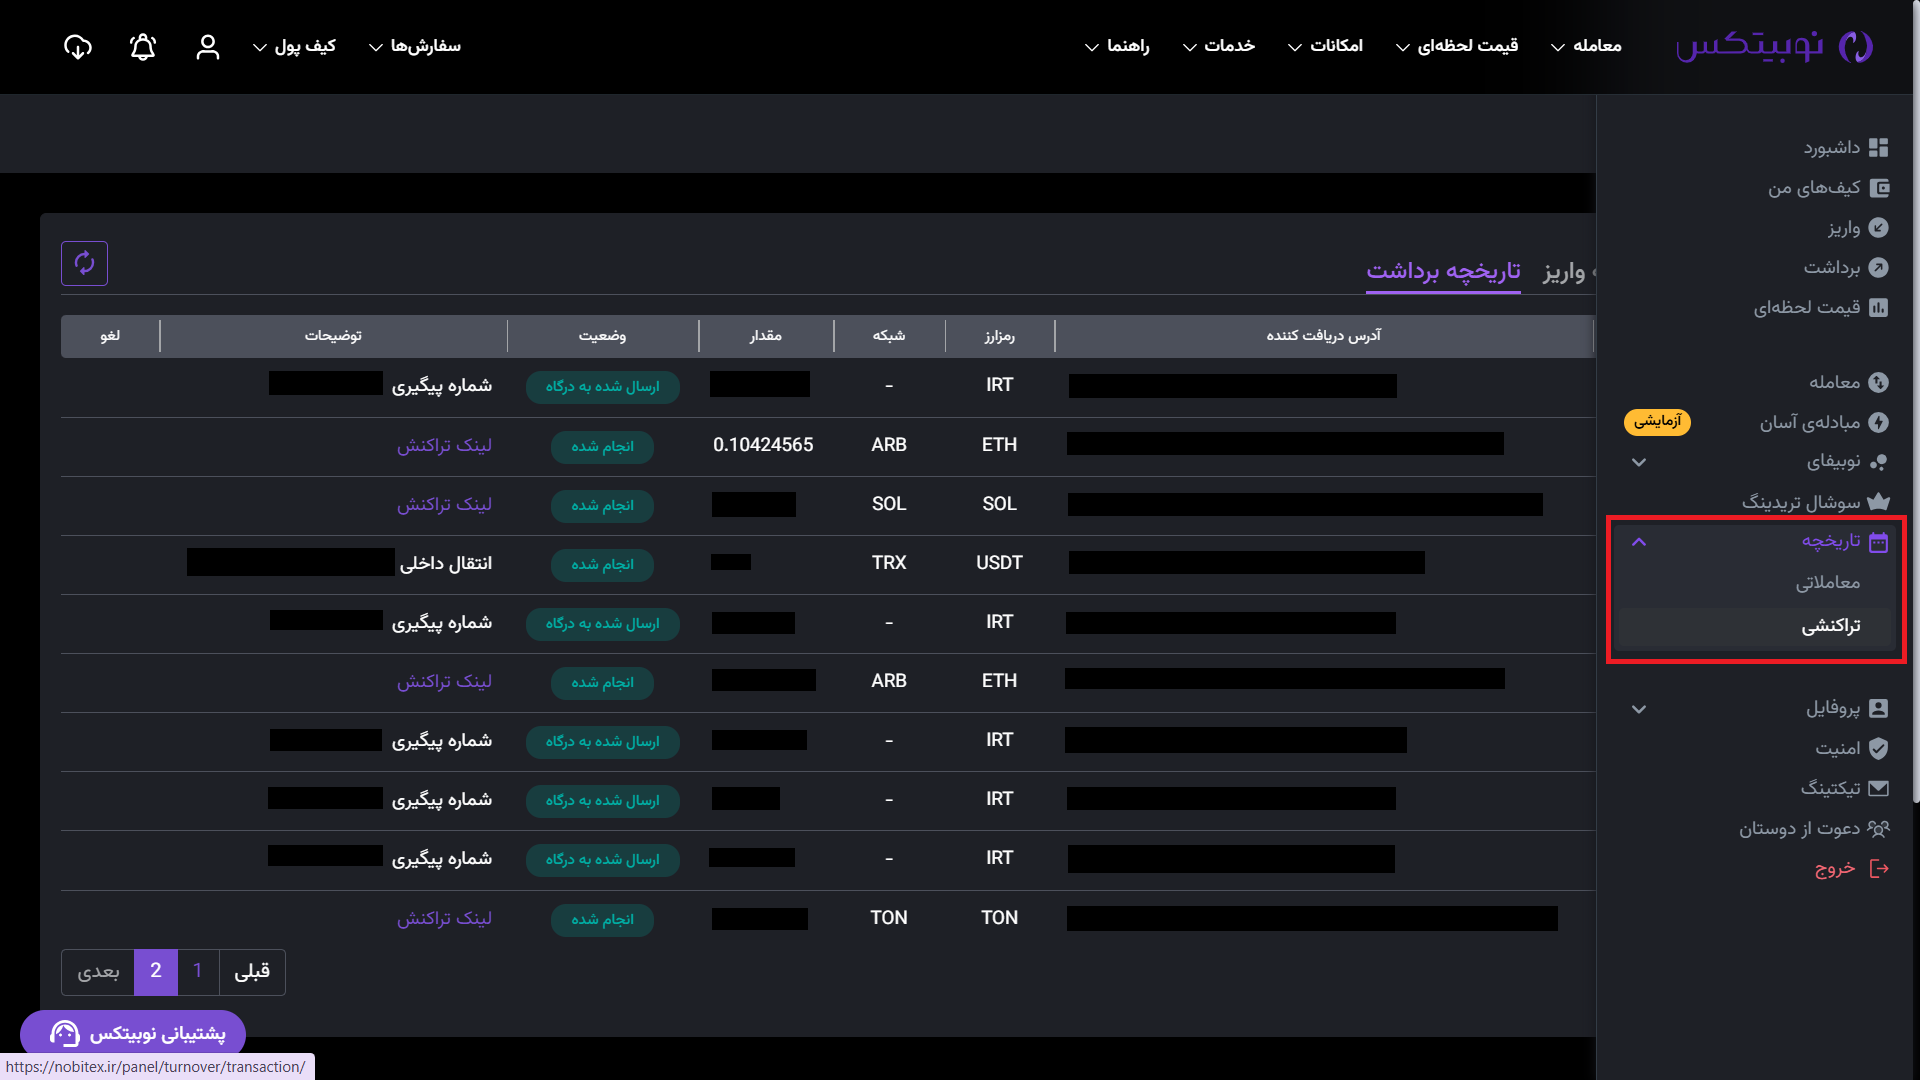Click the انجام شده status in USDT row

pyautogui.click(x=602, y=564)
